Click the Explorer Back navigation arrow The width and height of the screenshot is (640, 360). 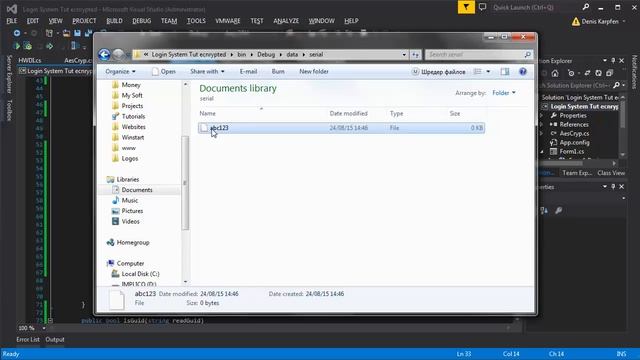pos(104,54)
